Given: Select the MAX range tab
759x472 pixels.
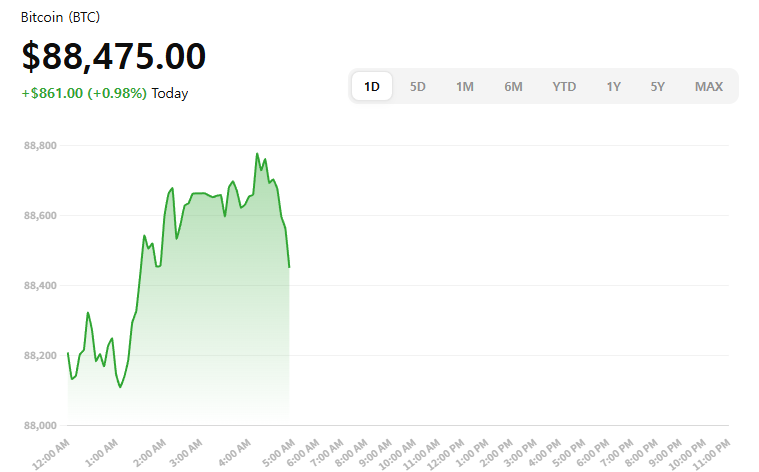Looking at the screenshot, I should (x=709, y=86).
